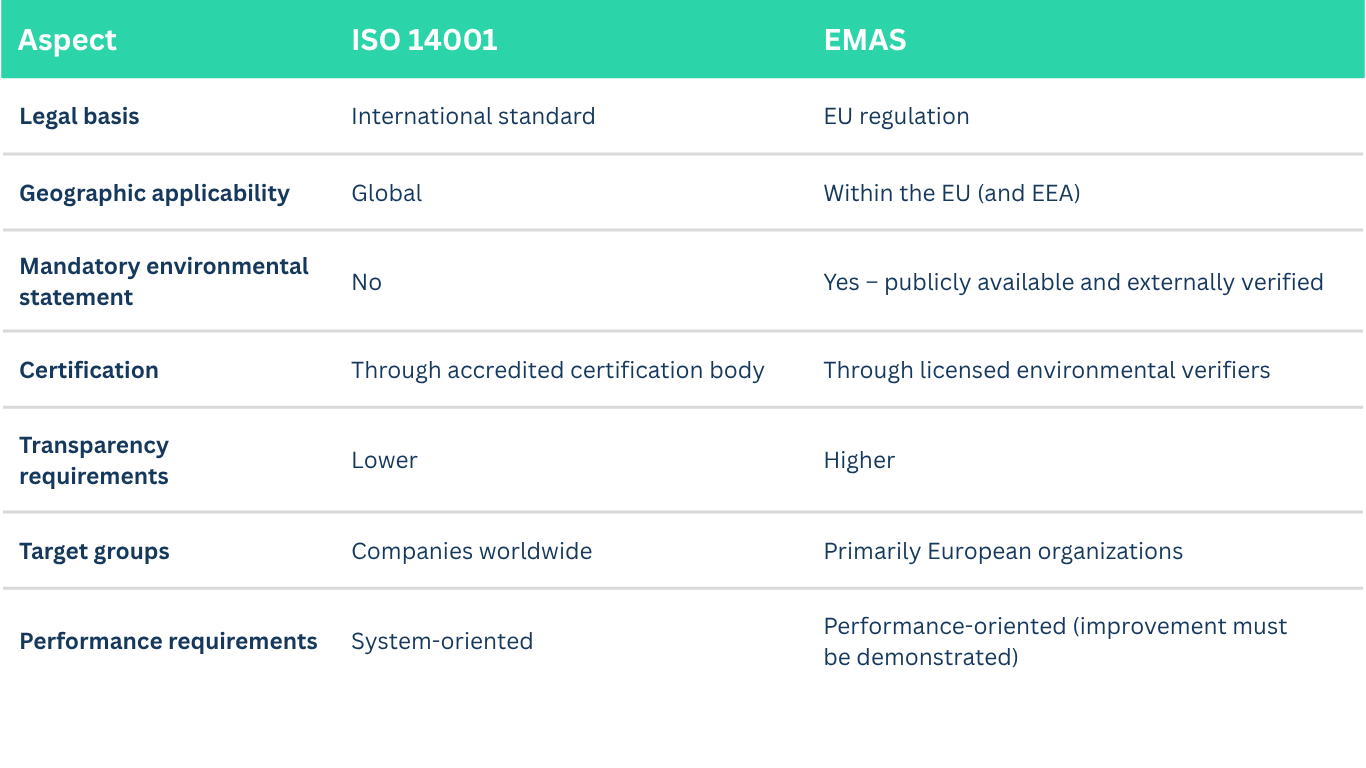Viewport: 1366px width, 768px height.
Task: Click the Higher cell under EMAS
Action: 859,460
